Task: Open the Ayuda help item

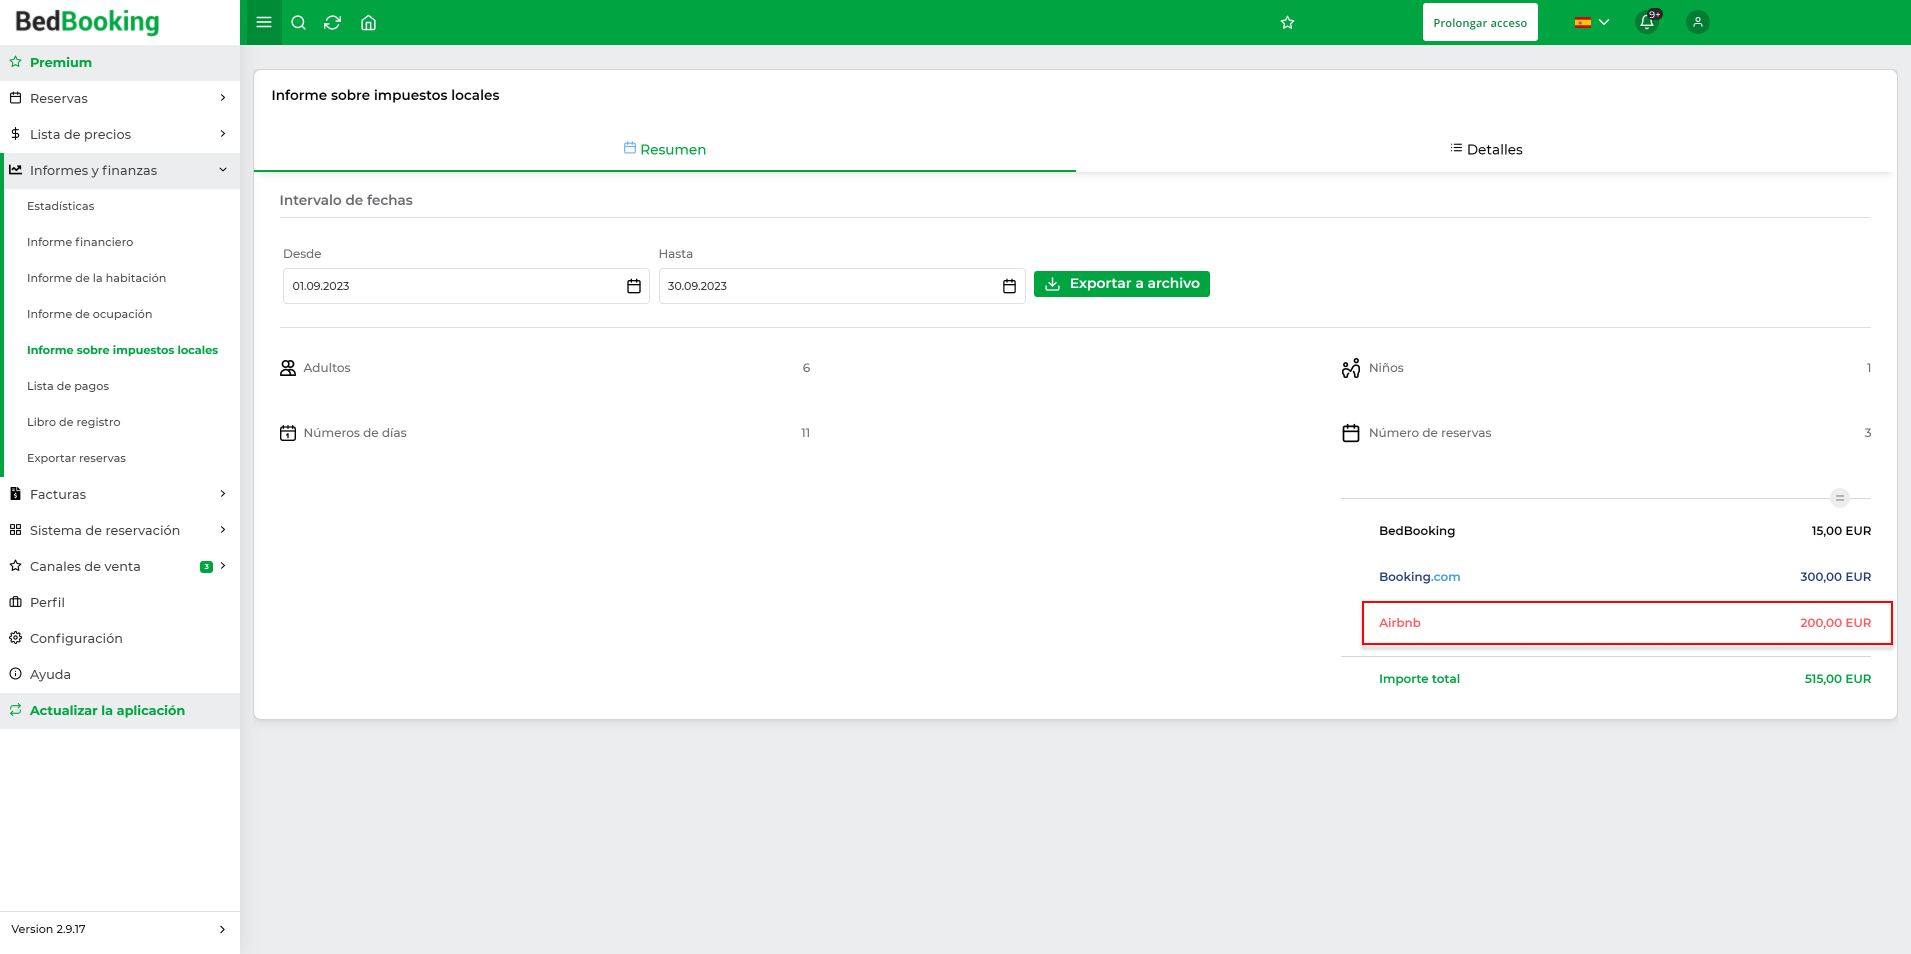Action: tap(120, 674)
